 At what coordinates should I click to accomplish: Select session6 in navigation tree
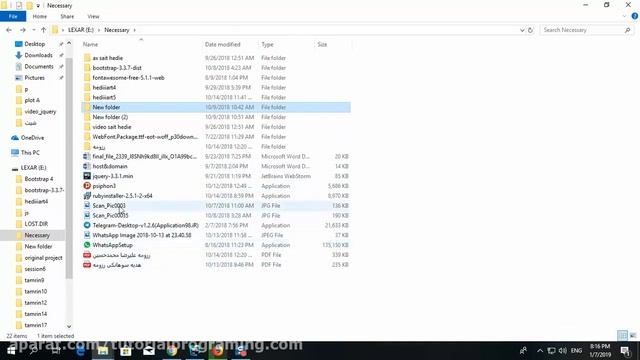pos(35,269)
